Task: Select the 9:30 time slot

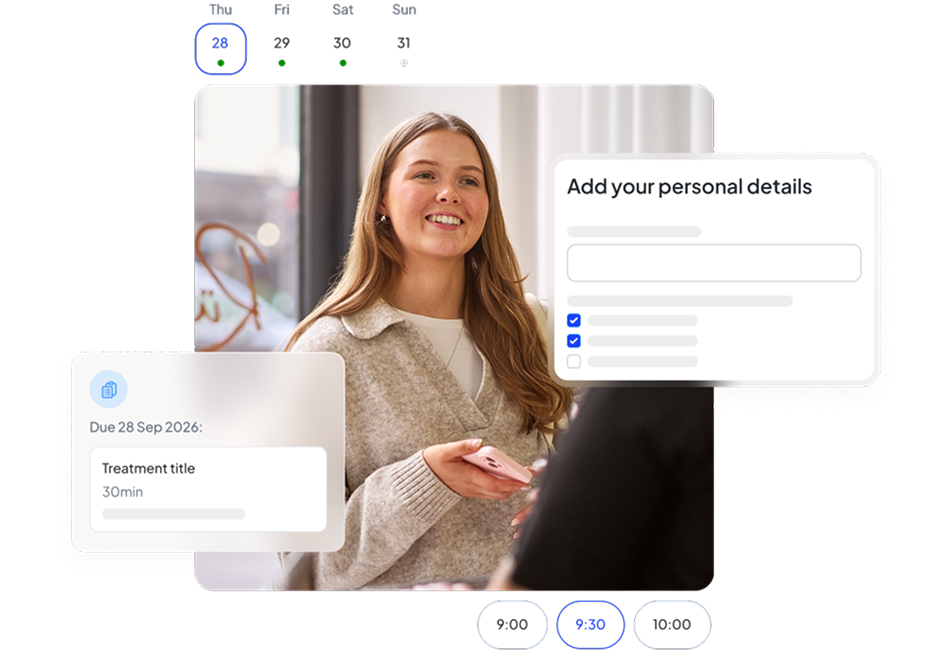Action: click(x=590, y=625)
